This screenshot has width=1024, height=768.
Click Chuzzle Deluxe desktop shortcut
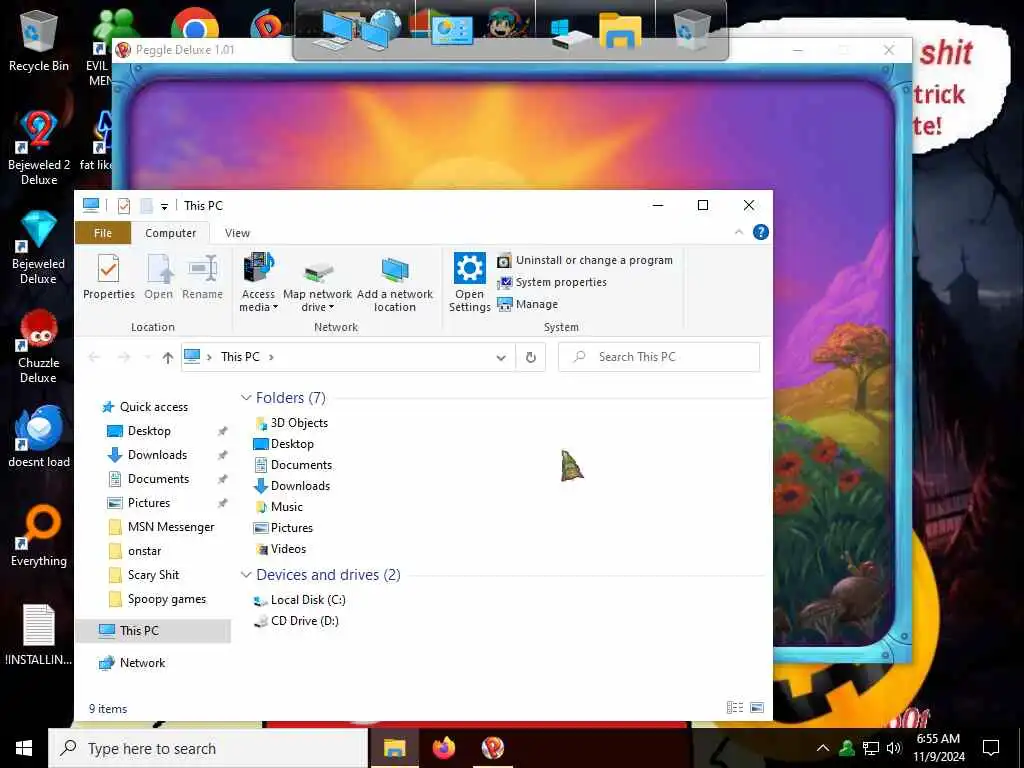39,346
